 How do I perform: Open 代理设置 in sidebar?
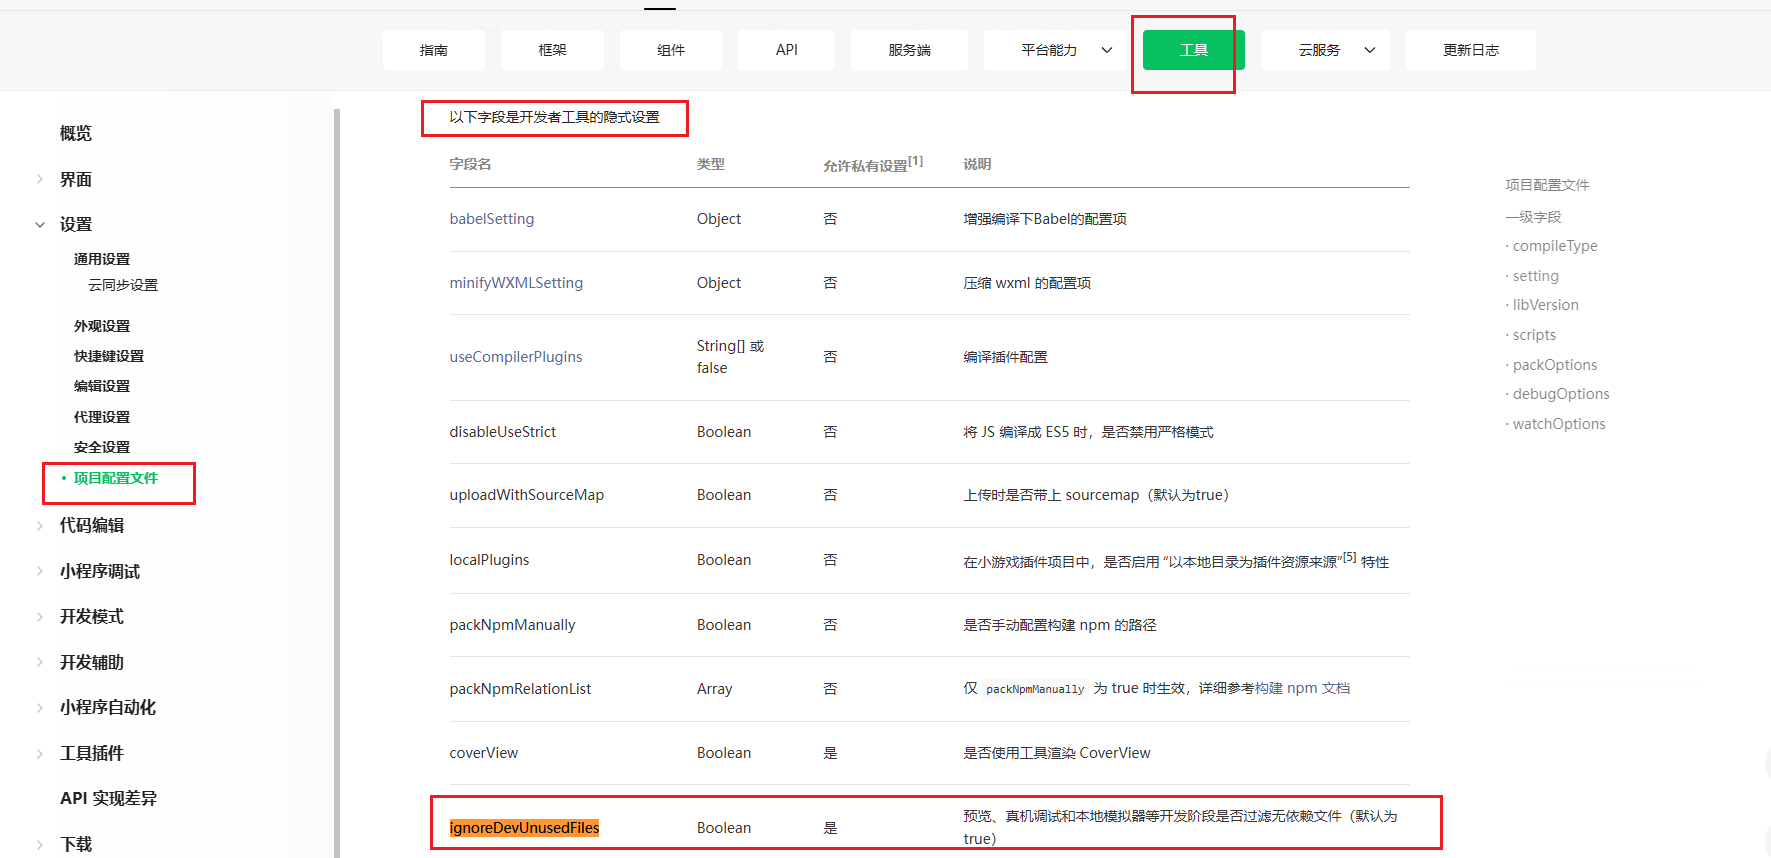(102, 417)
